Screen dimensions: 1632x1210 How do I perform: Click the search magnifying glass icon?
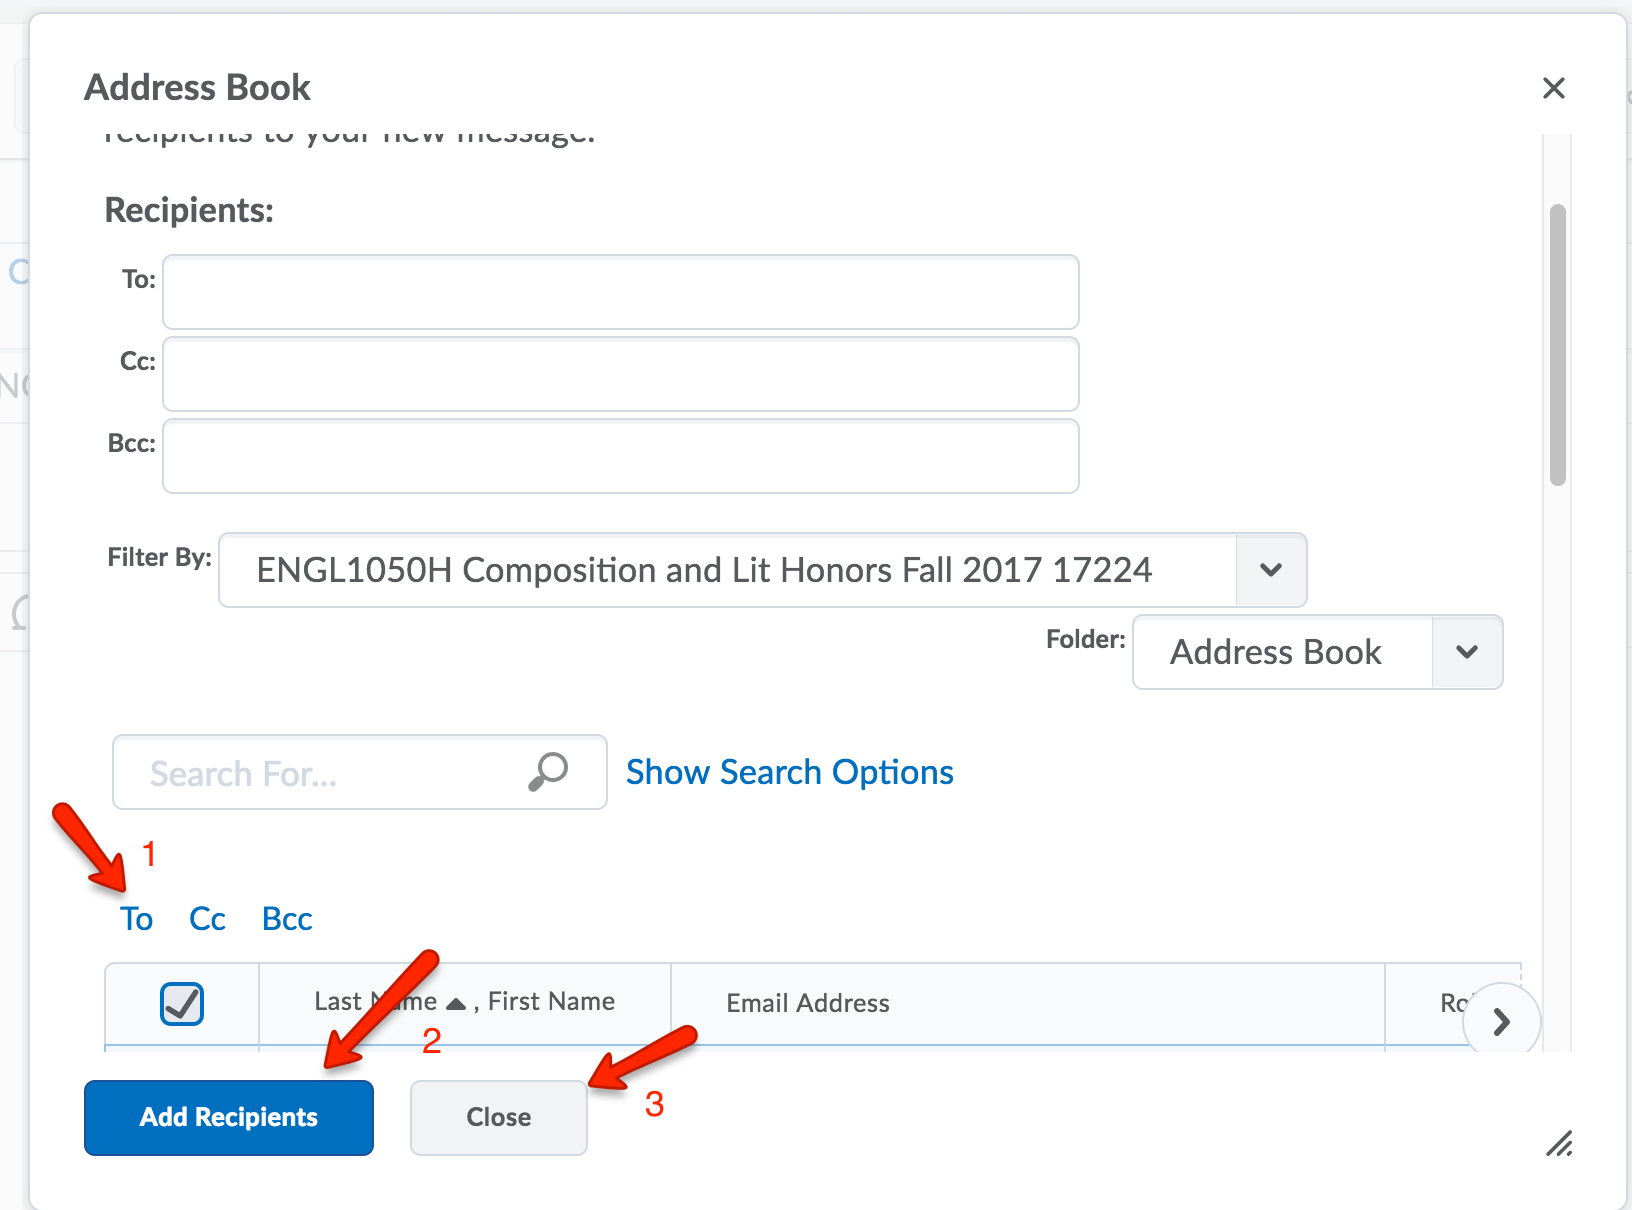pyautogui.click(x=548, y=772)
